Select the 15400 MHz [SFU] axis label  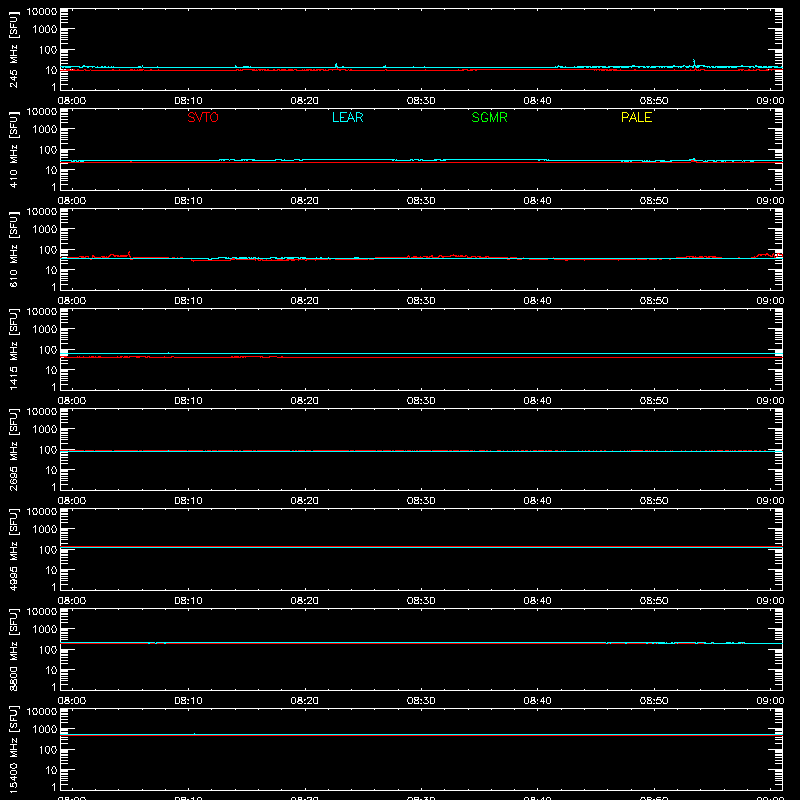point(13,749)
